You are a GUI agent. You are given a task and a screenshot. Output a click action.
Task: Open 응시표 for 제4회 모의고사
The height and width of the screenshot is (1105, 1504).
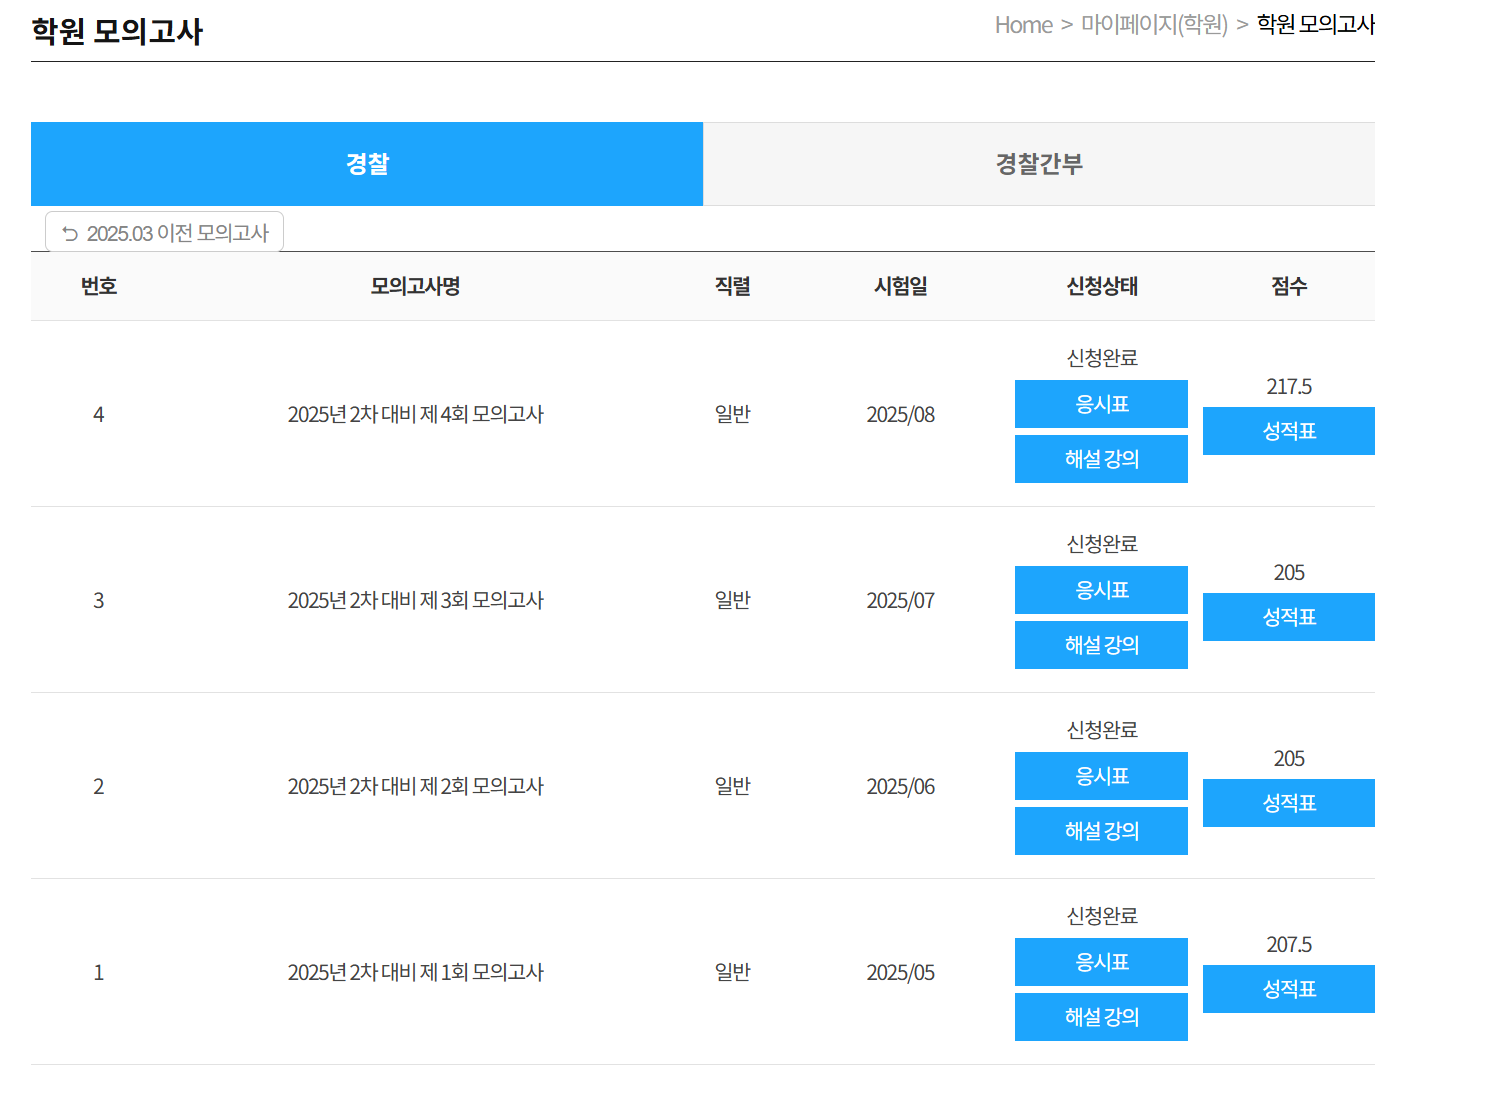[1101, 404]
